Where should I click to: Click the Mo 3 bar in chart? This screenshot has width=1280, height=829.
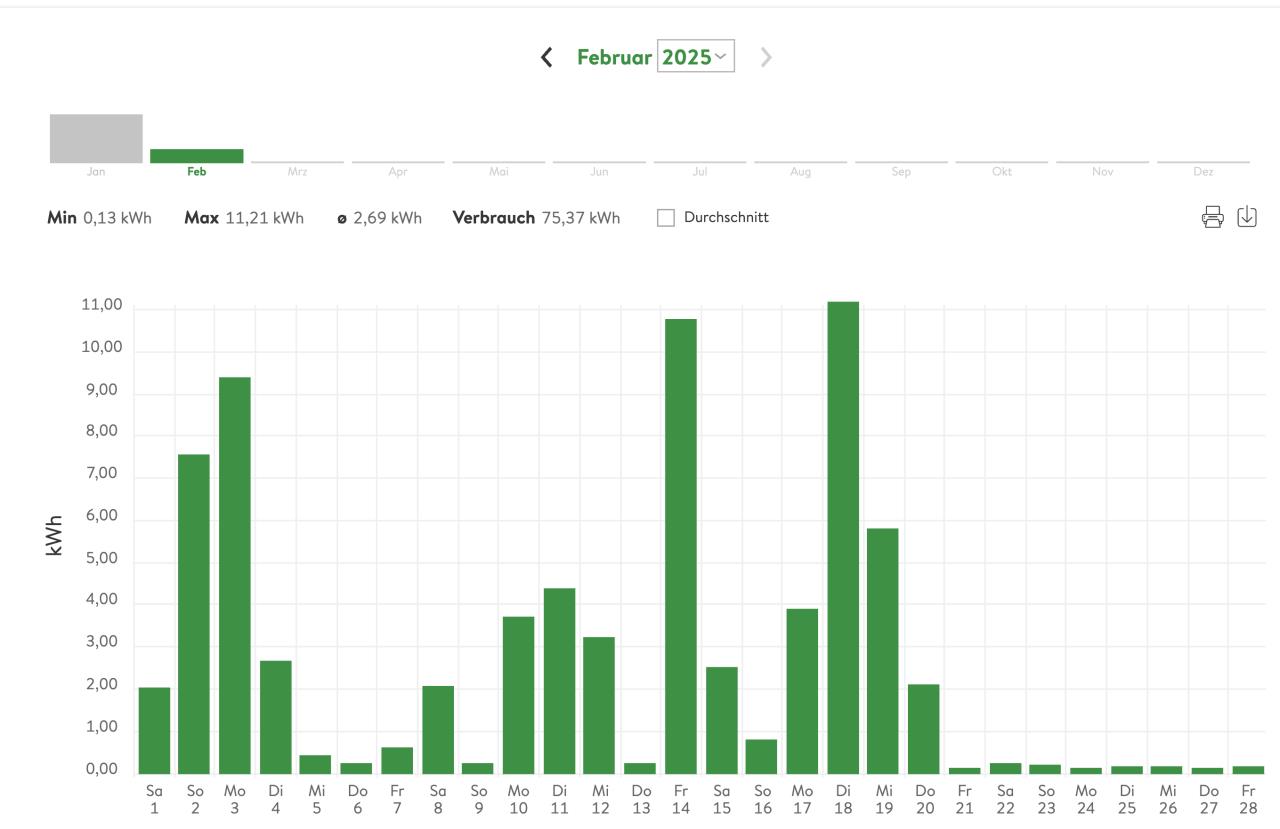click(235, 575)
